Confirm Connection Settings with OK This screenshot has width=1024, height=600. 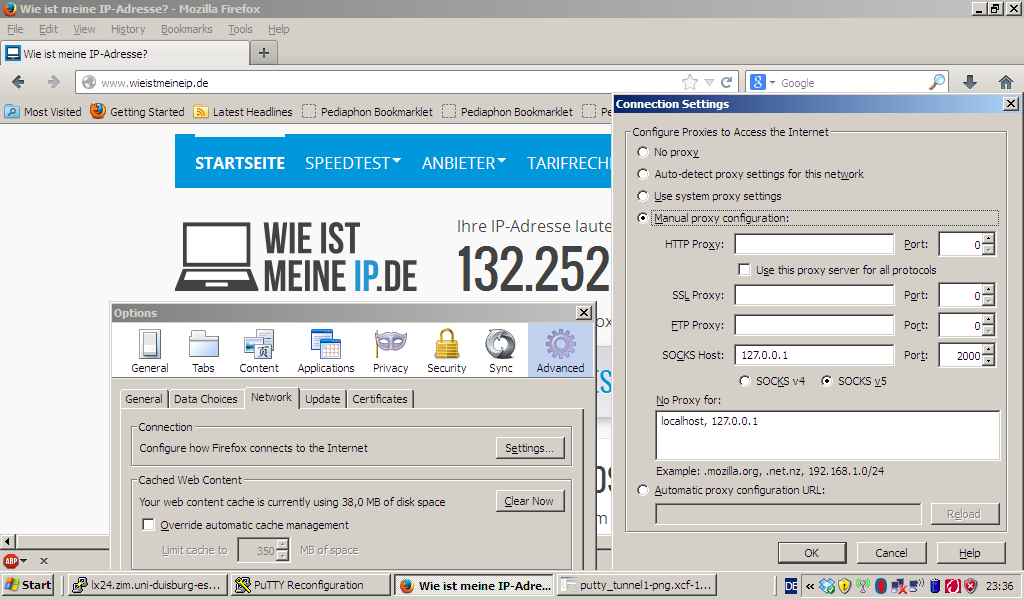click(x=812, y=553)
